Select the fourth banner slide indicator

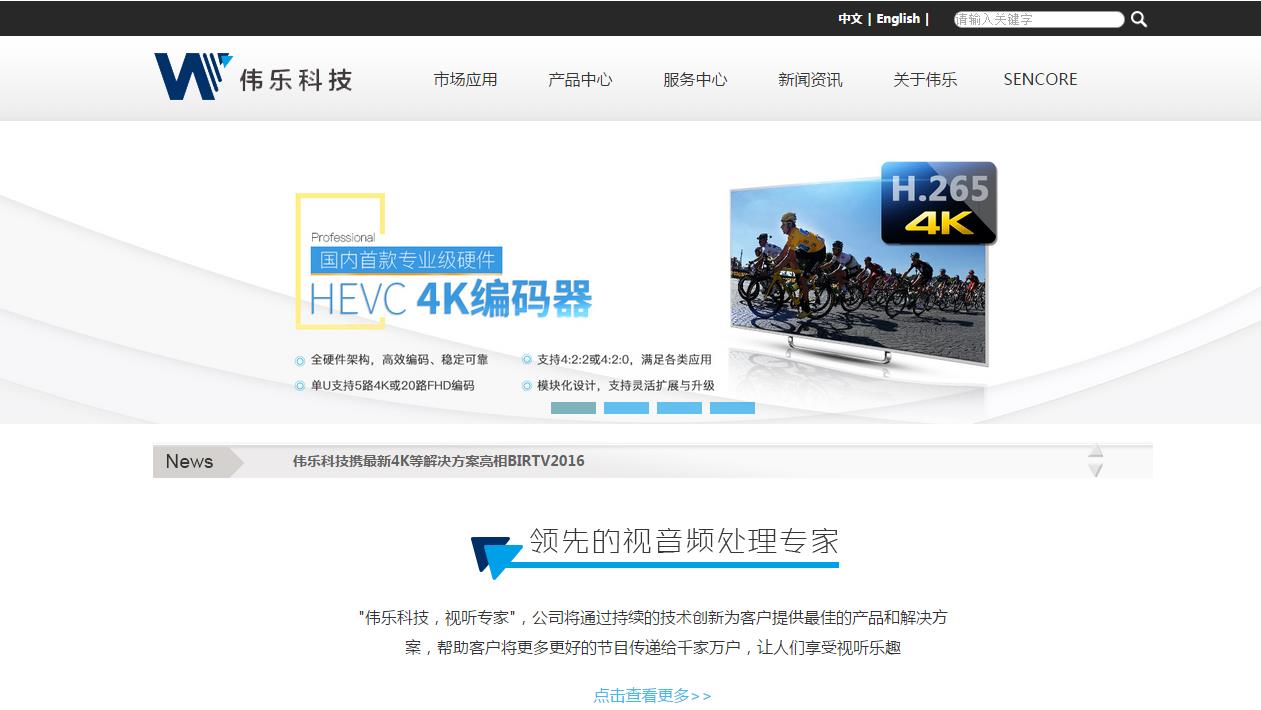tap(732, 408)
